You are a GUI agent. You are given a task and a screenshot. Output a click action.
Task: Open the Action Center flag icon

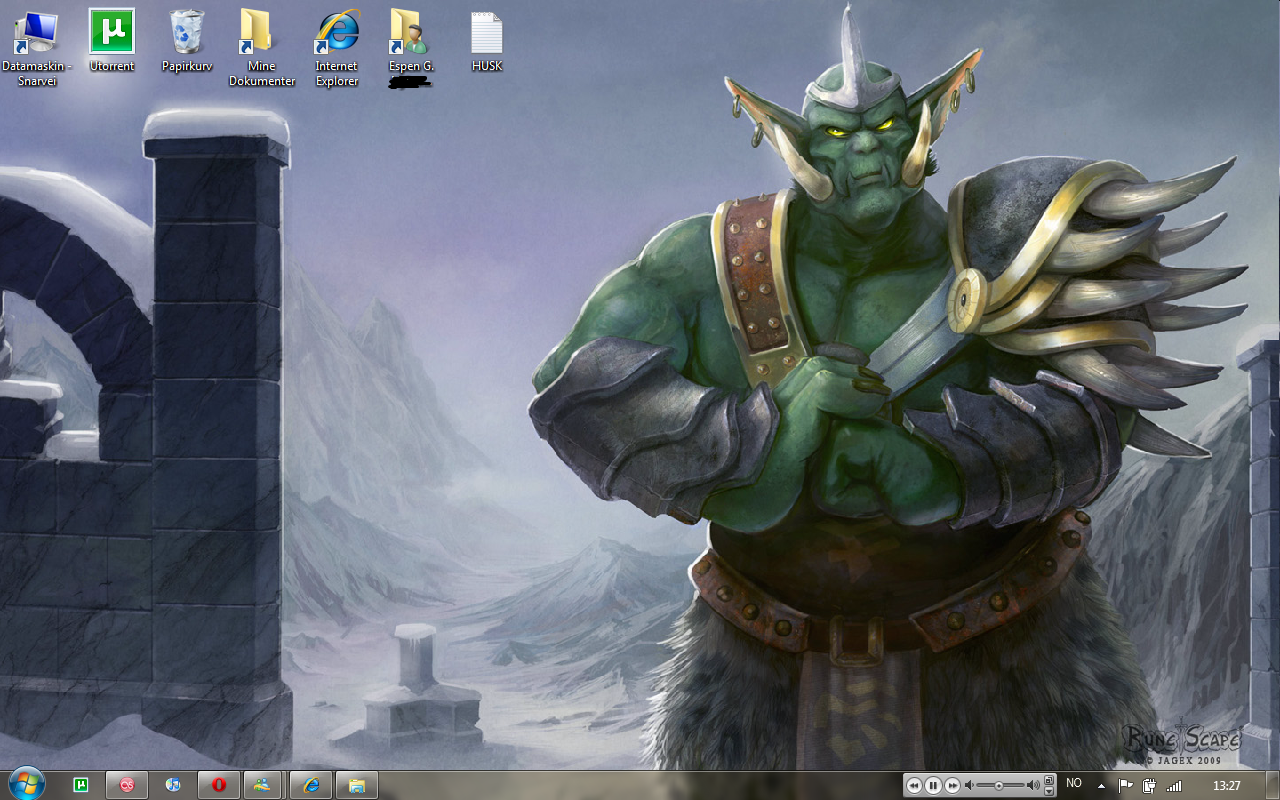tap(1125, 785)
